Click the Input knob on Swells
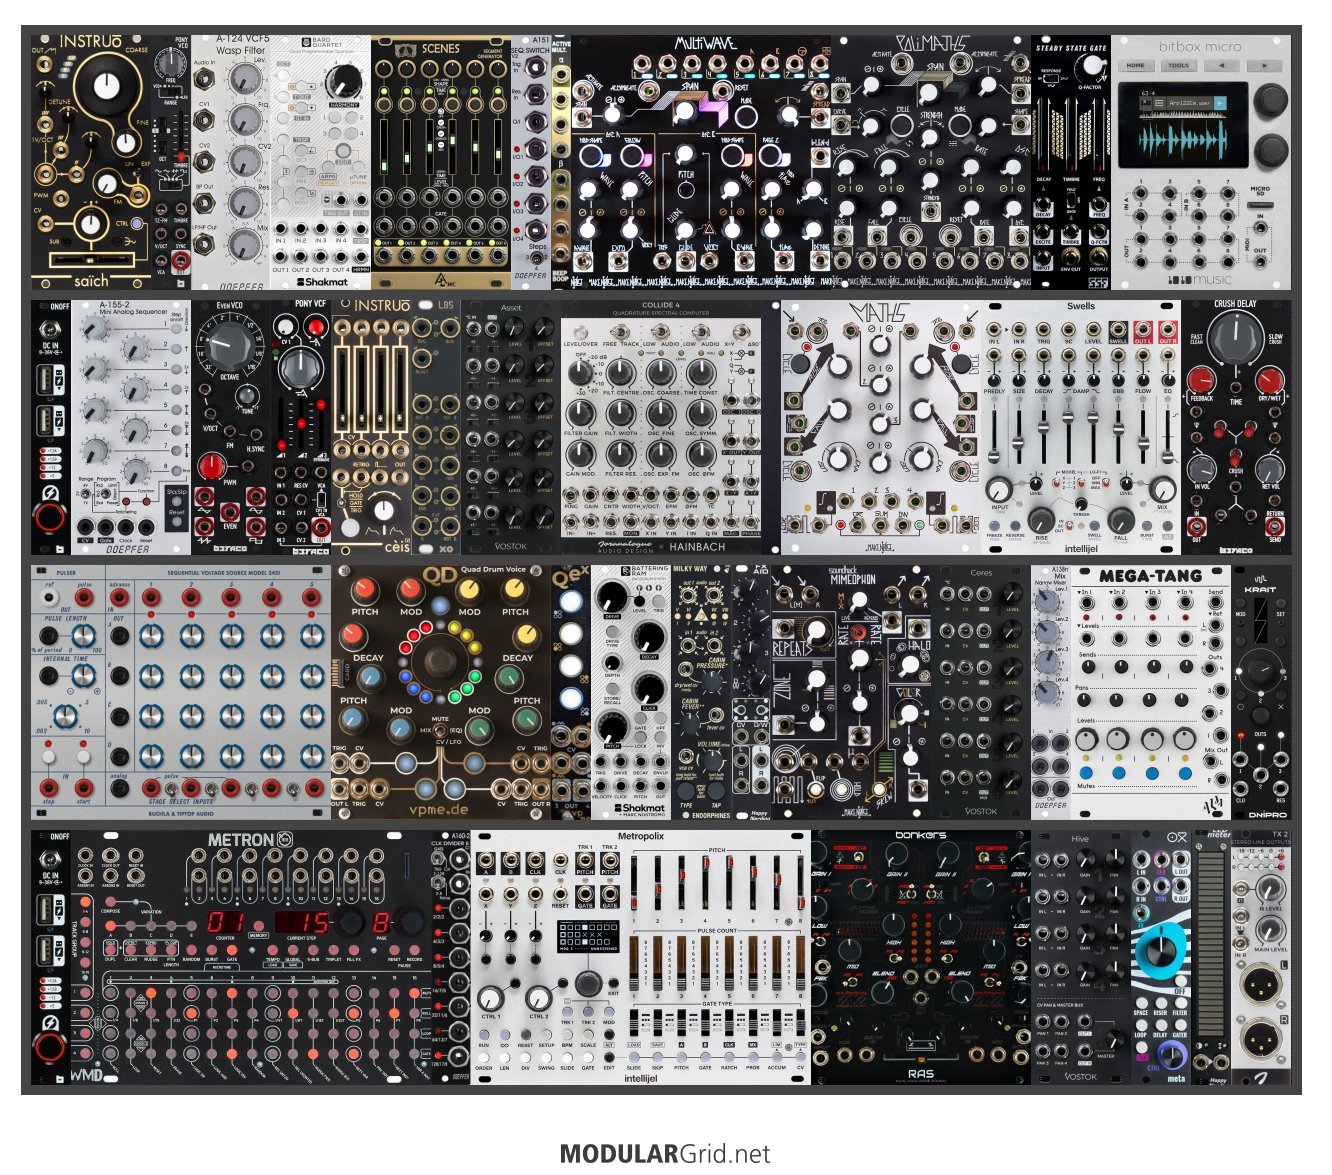 tap(998, 489)
